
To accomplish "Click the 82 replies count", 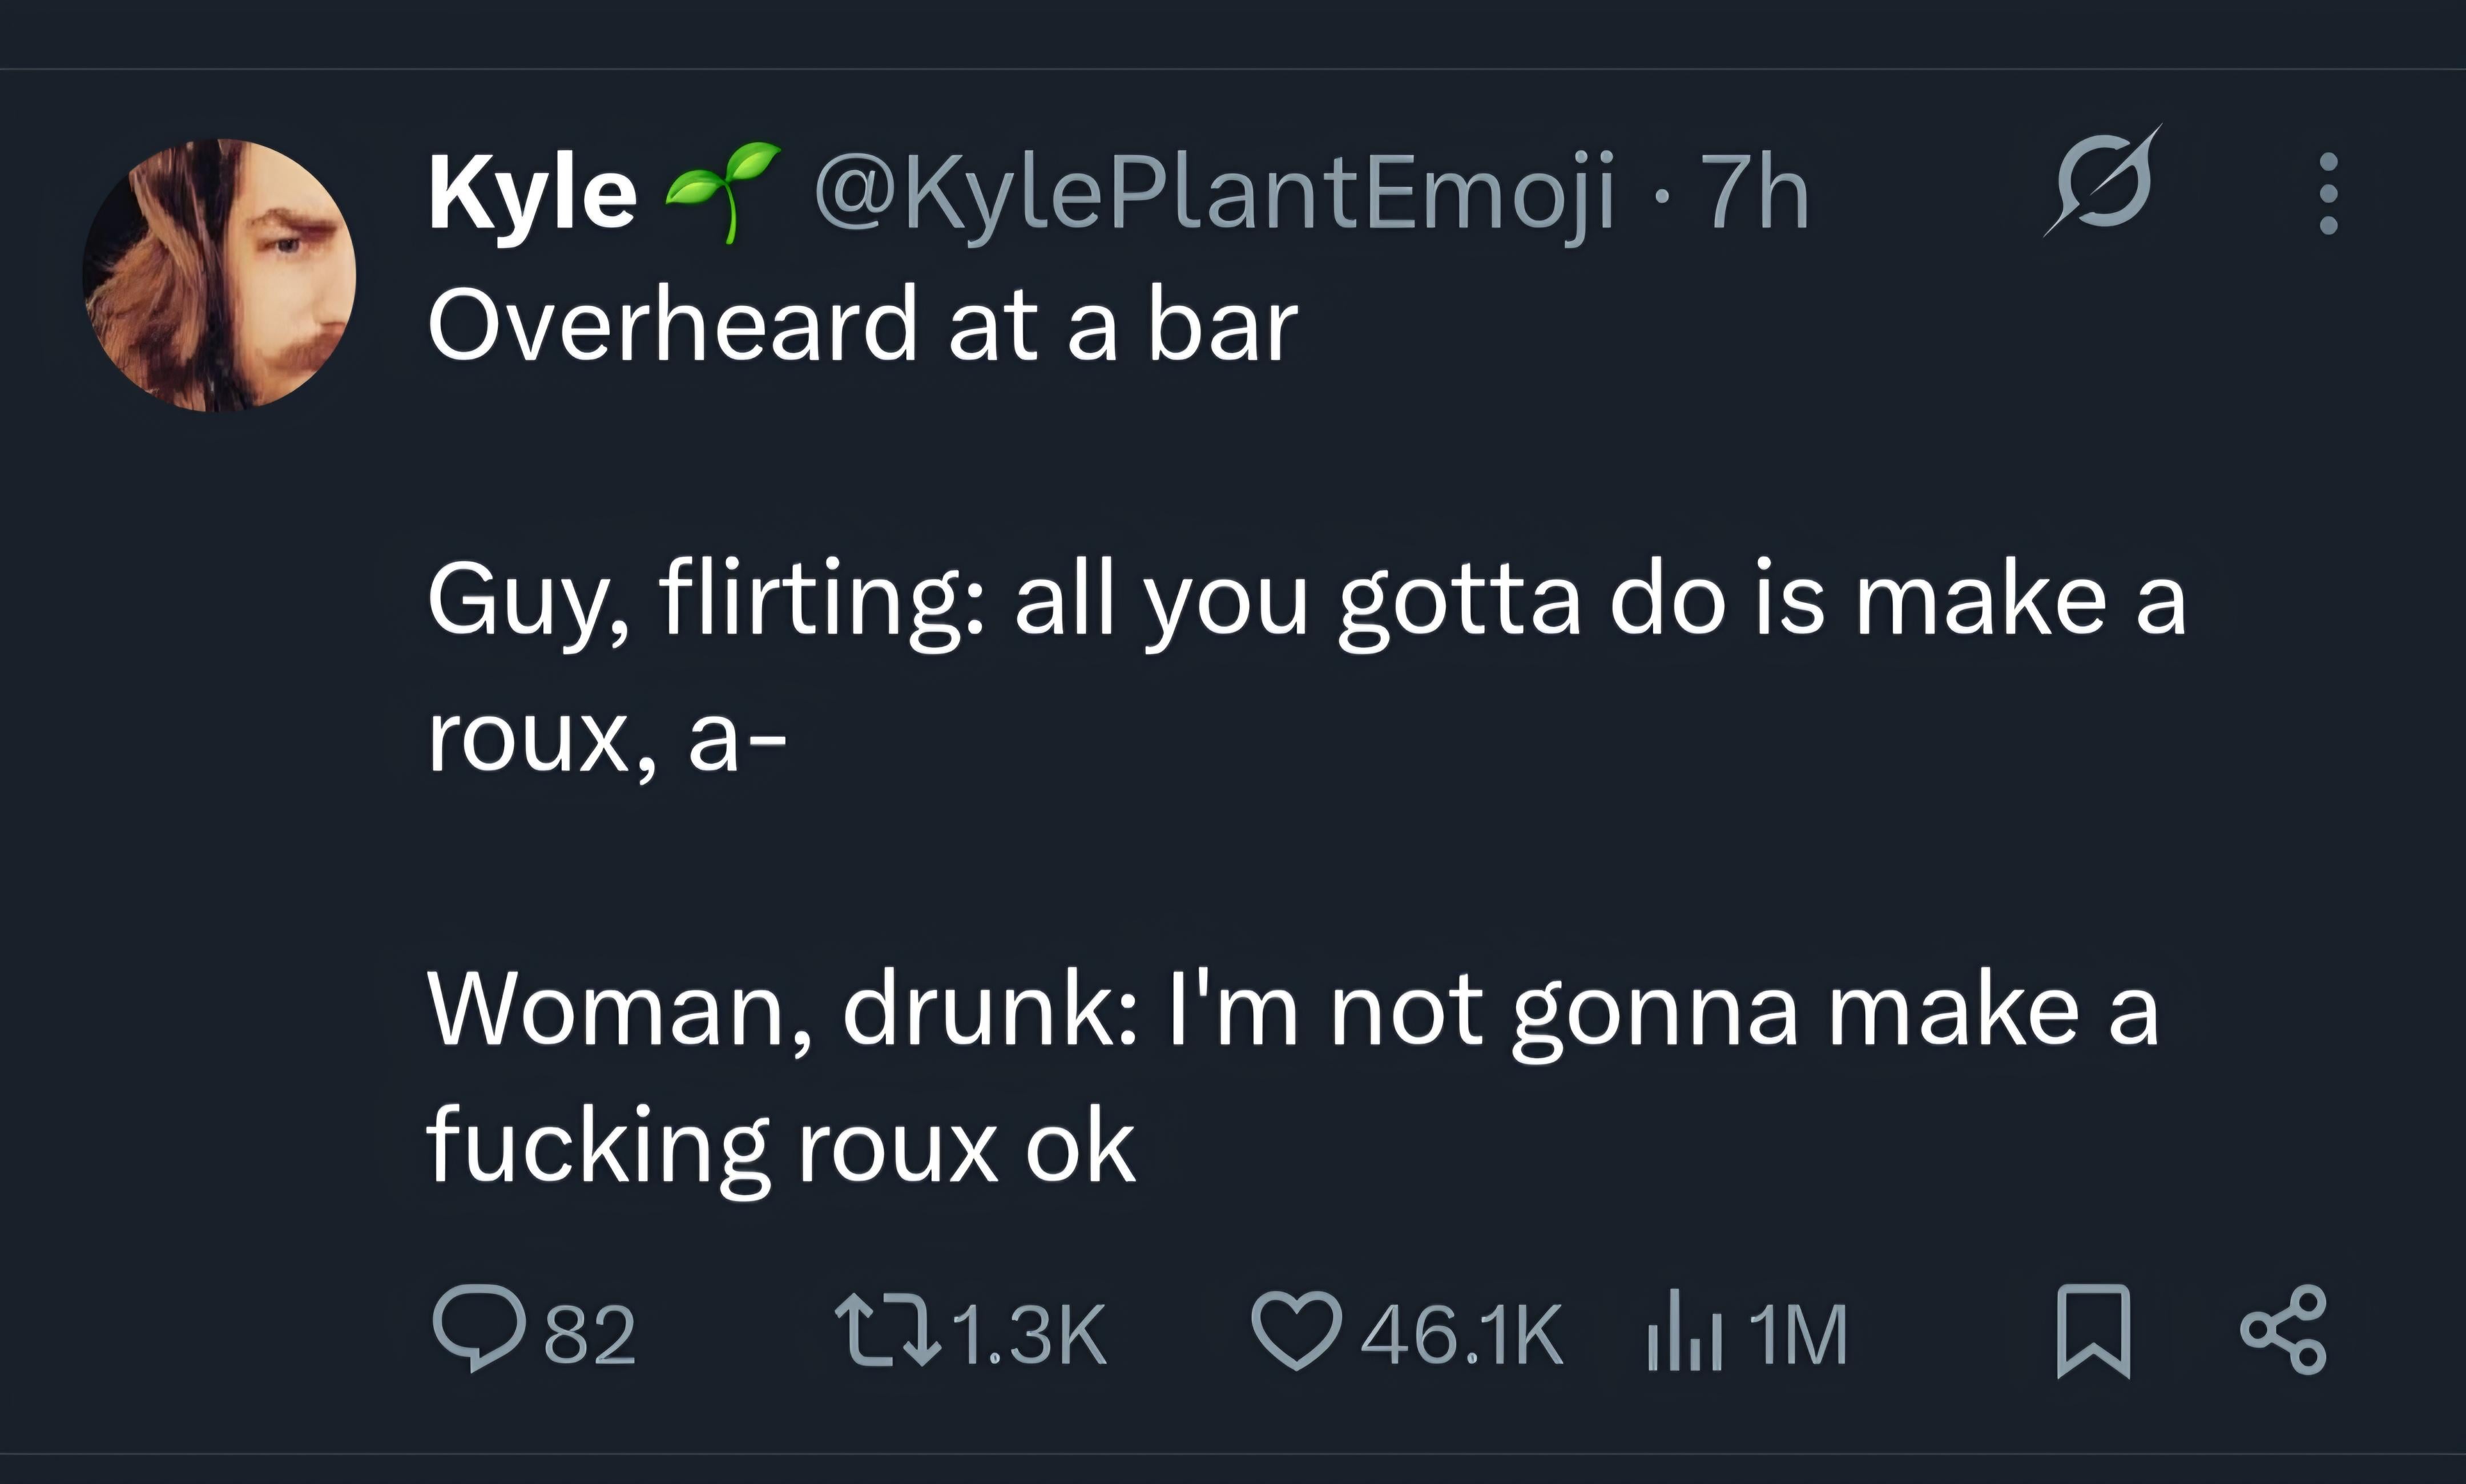I will pyautogui.click(x=590, y=1334).
